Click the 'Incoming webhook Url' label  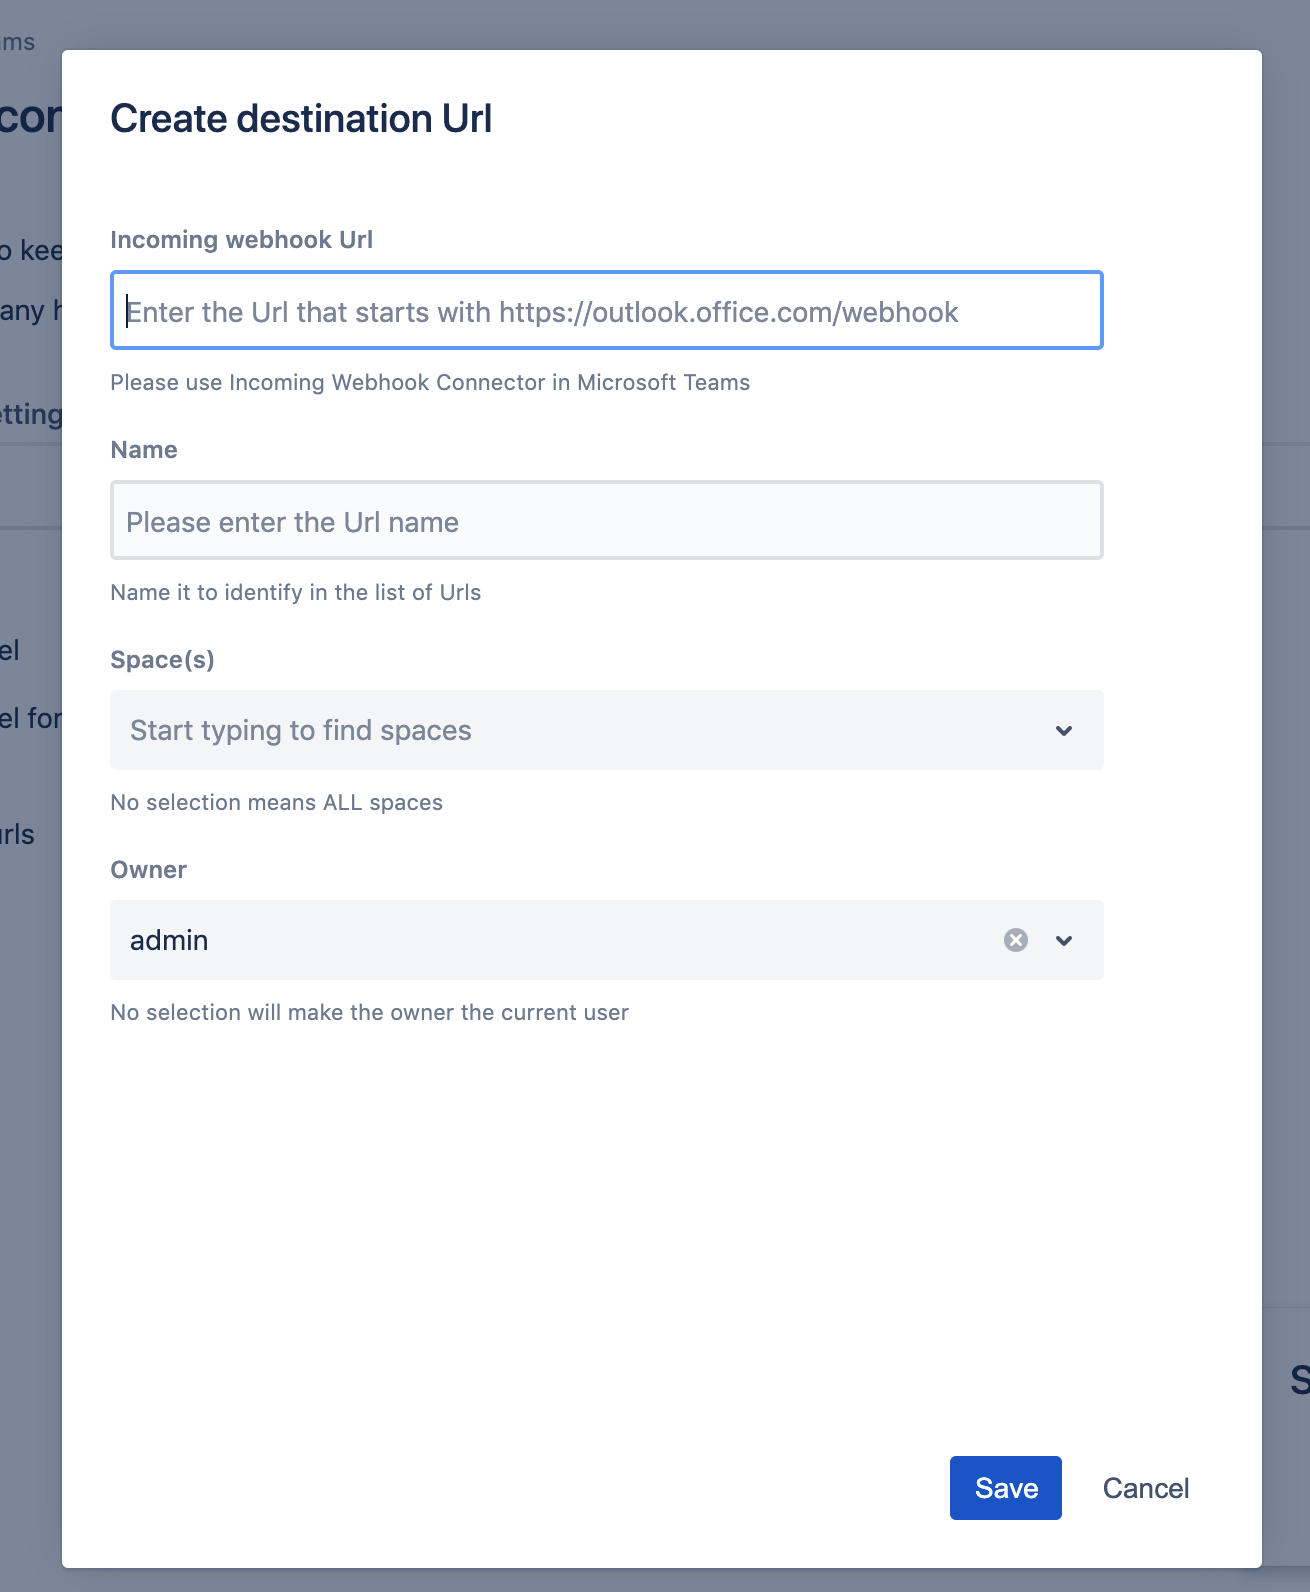[x=241, y=240]
